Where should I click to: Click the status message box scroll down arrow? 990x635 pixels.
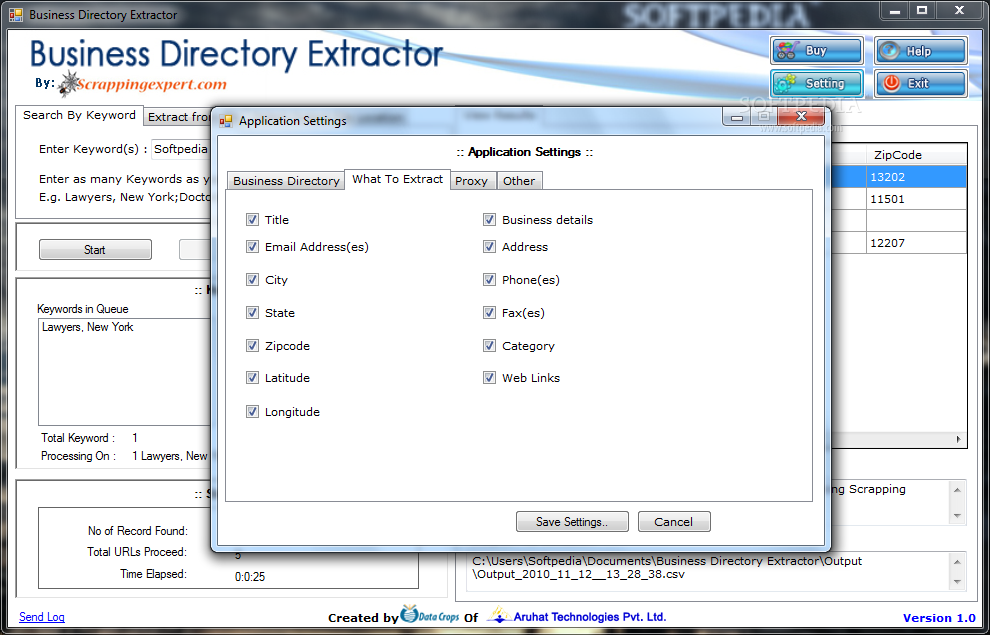(x=957, y=516)
